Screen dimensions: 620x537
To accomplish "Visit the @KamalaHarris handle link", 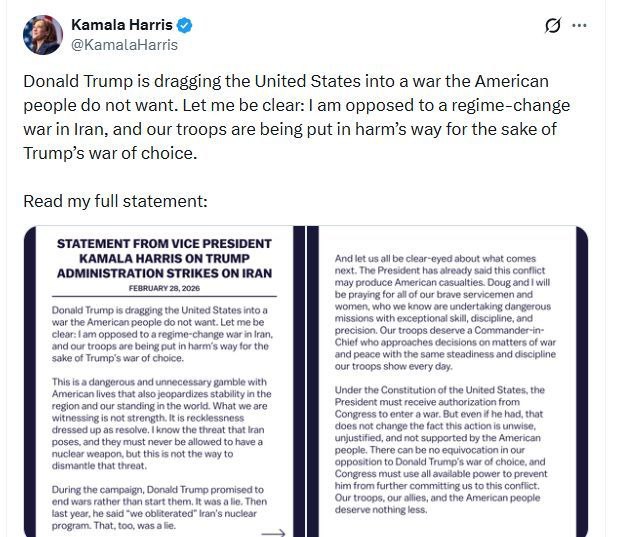I will (x=124, y=44).
